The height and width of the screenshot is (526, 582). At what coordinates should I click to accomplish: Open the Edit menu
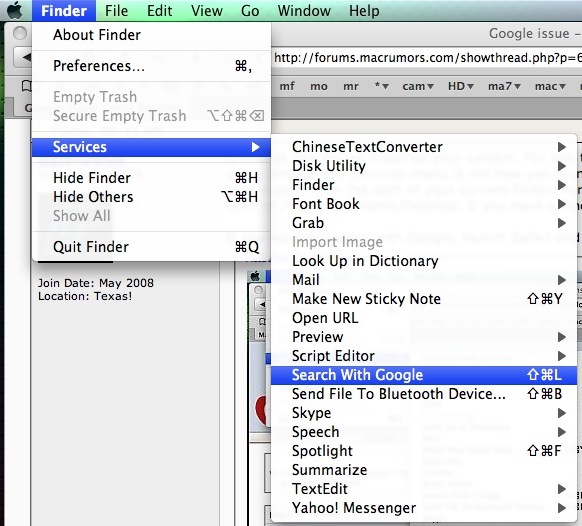(x=160, y=11)
